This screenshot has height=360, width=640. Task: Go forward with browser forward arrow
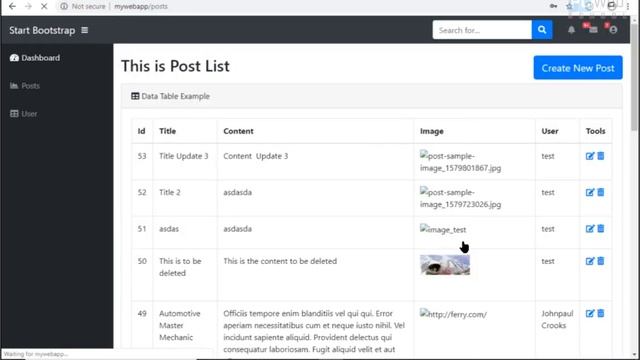click(28, 7)
